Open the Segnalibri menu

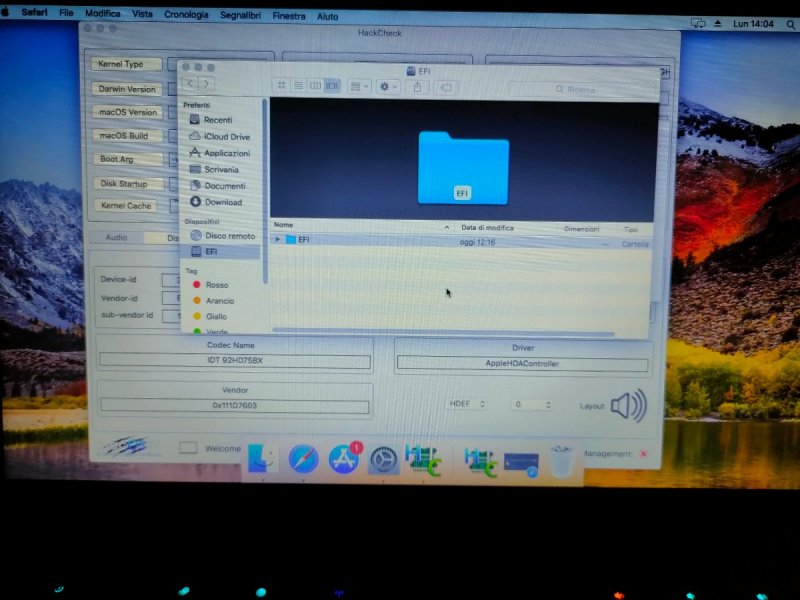240,15
